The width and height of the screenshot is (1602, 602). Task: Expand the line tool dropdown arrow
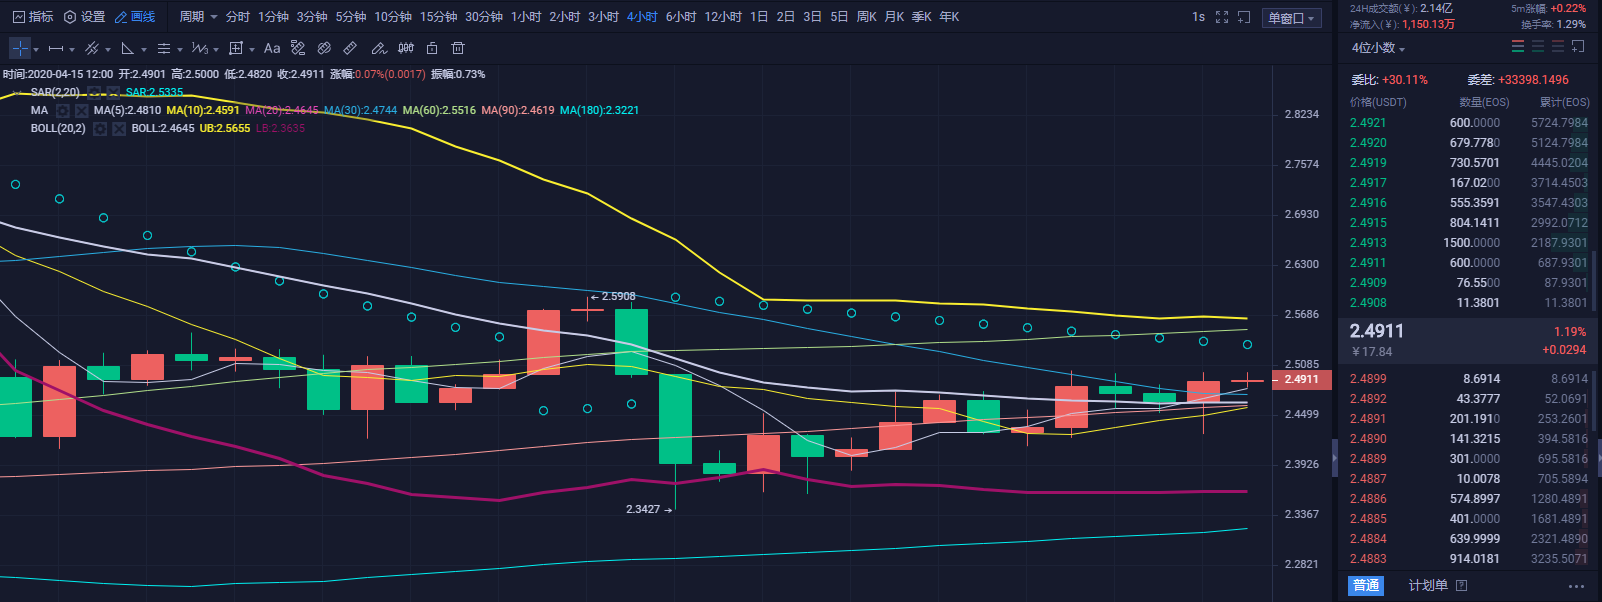(72, 49)
